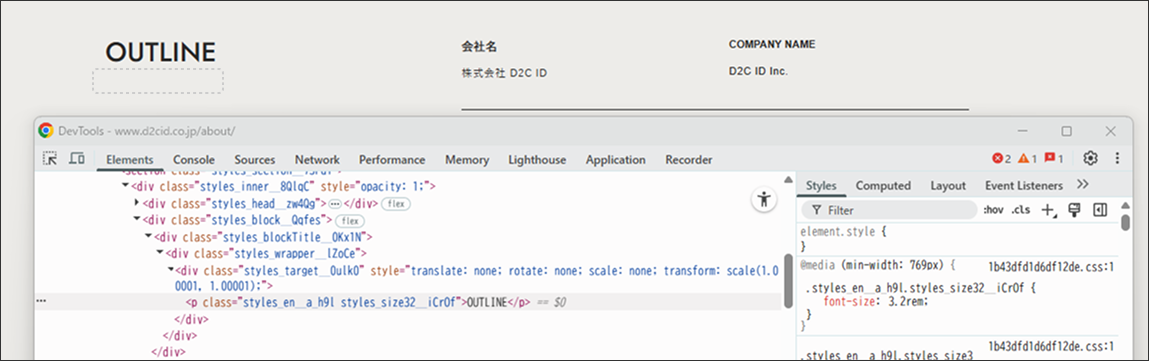Switch to the Console tab
The height and width of the screenshot is (361, 1149).
[193, 160]
